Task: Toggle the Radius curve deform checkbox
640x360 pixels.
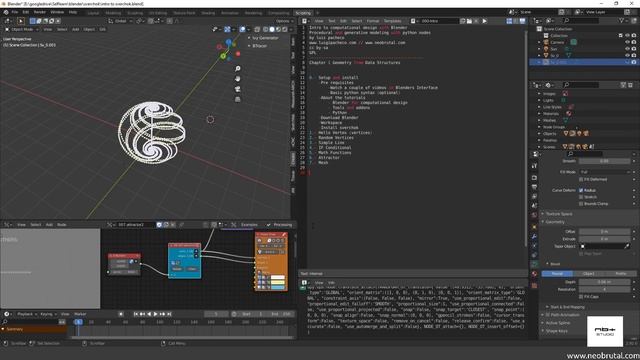Action: click(x=581, y=190)
